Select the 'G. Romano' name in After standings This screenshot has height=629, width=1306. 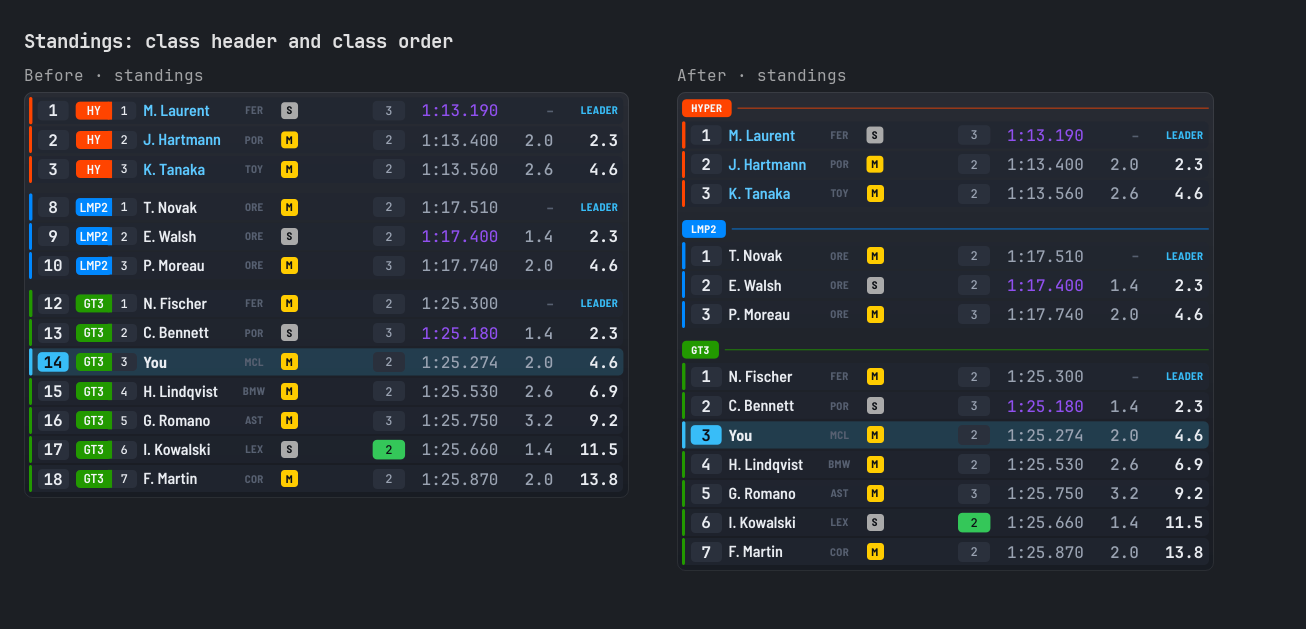(x=762, y=494)
